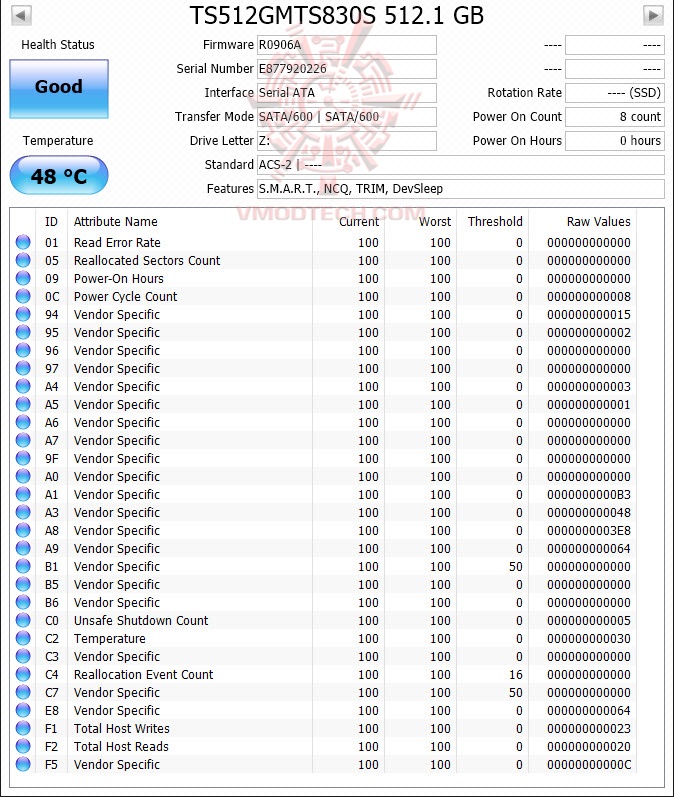The width and height of the screenshot is (674, 797).
Task: Select raw value 000000000015 in row 94
Action: pos(589,315)
